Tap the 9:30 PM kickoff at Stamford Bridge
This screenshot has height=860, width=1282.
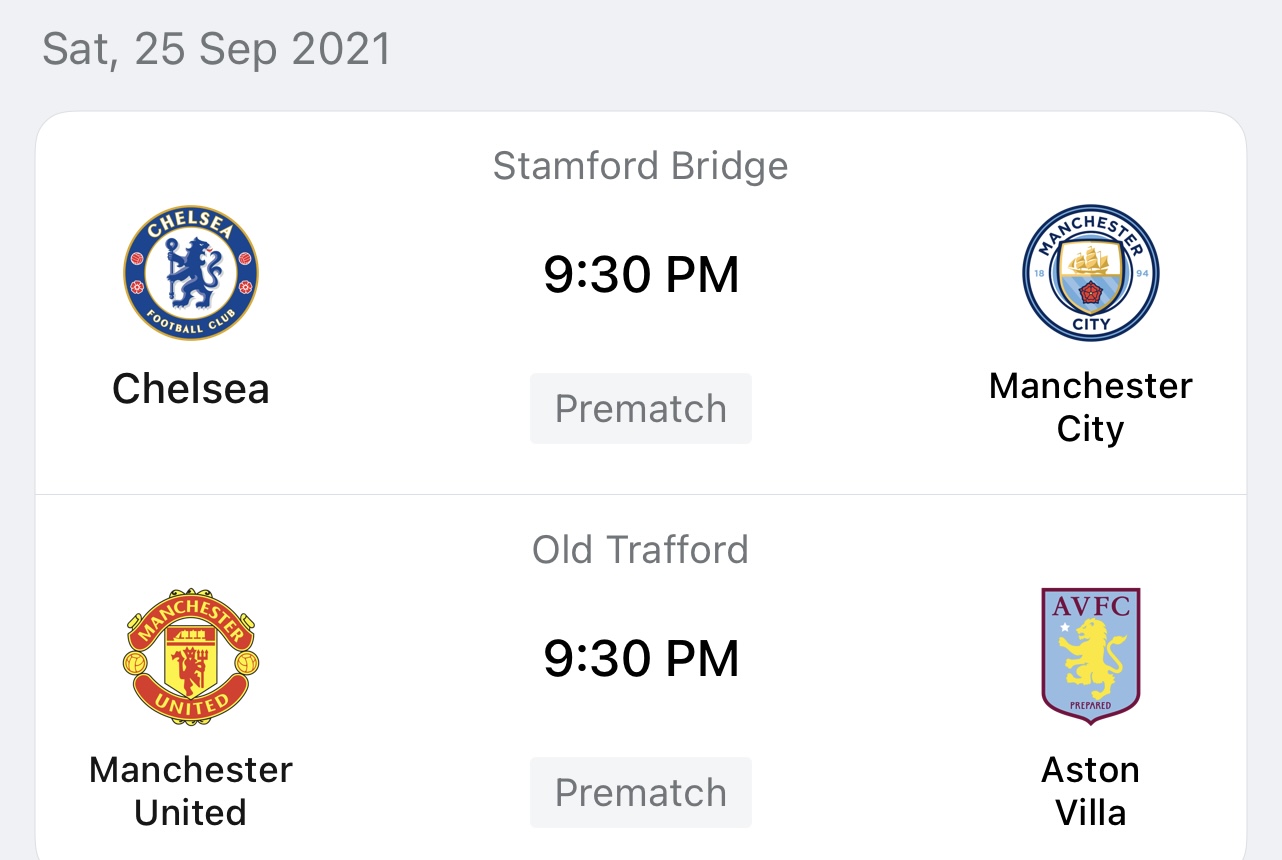640,275
